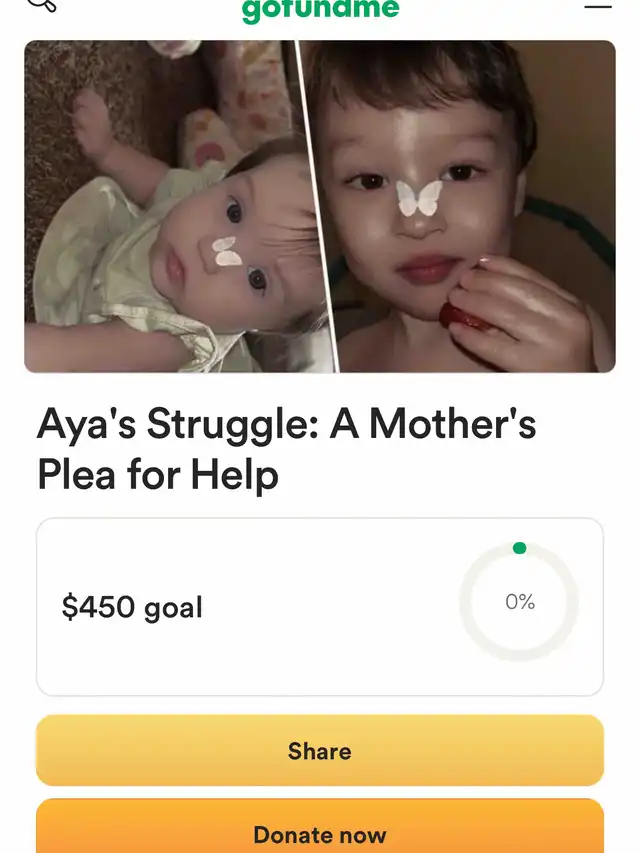
Task: Tap the red object held in hand
Action: click(461, 318)
